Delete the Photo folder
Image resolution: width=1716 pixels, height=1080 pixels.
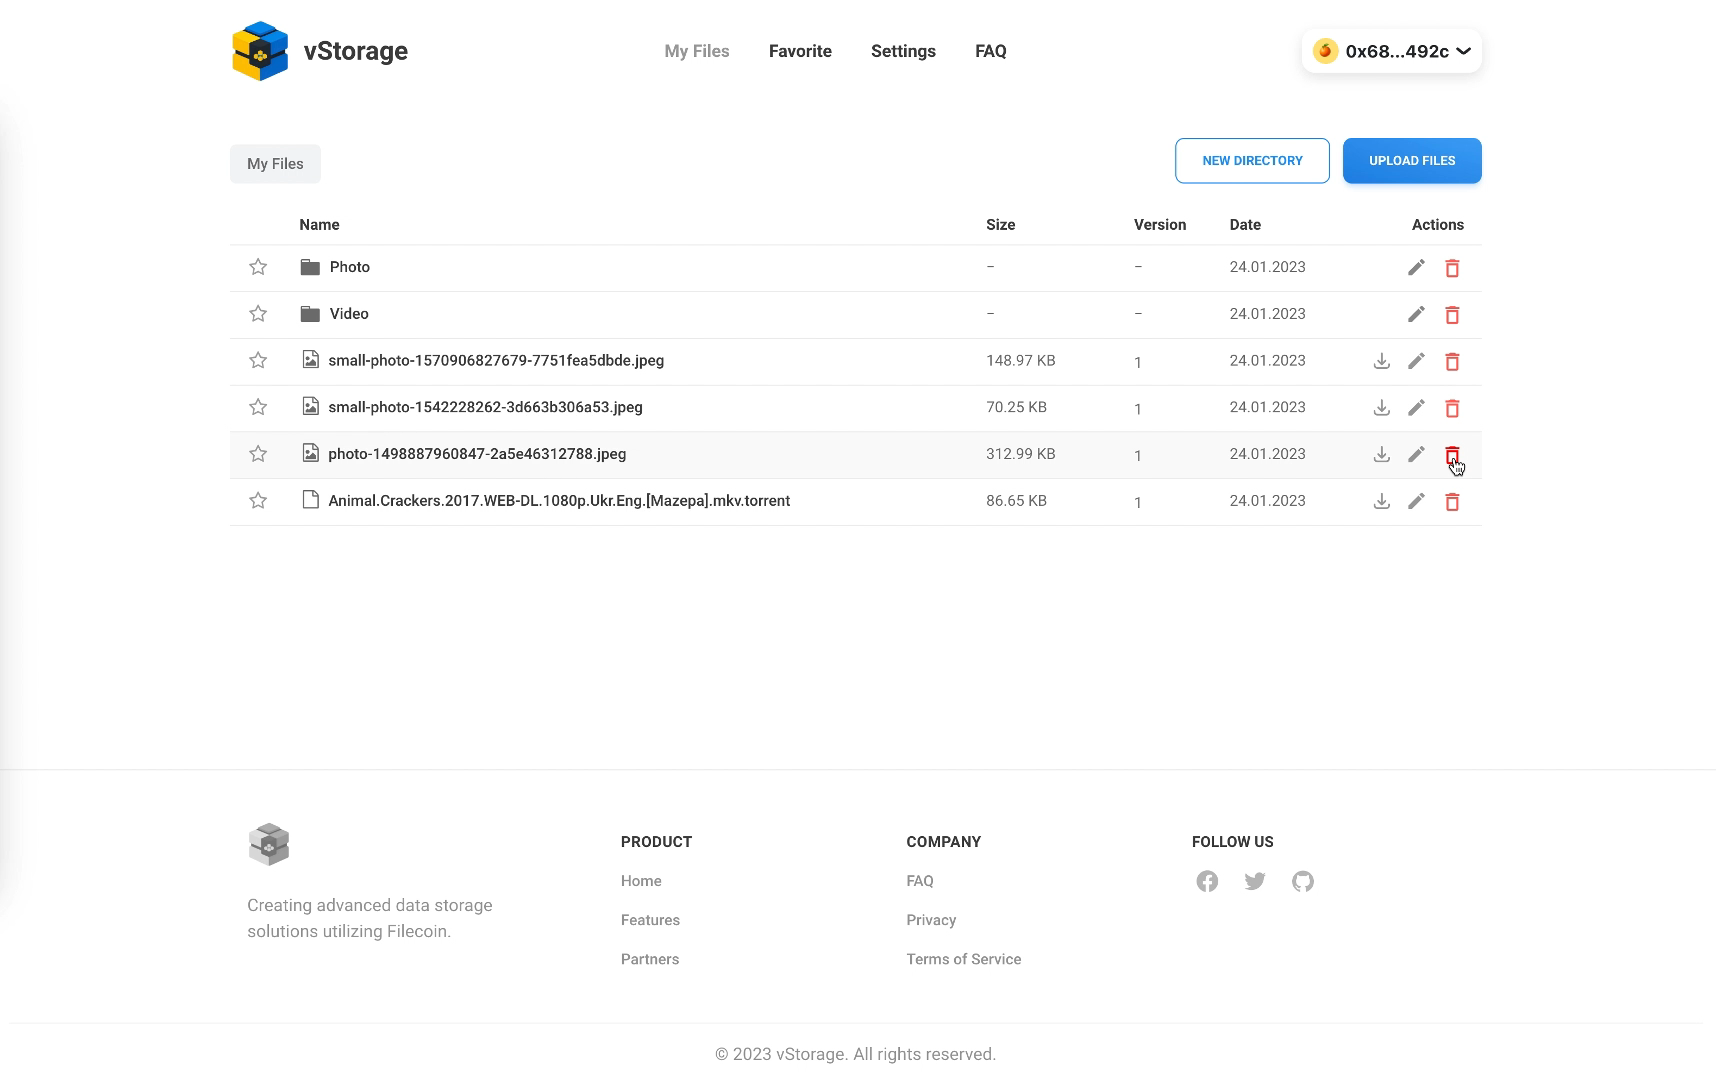(1452, 268)
